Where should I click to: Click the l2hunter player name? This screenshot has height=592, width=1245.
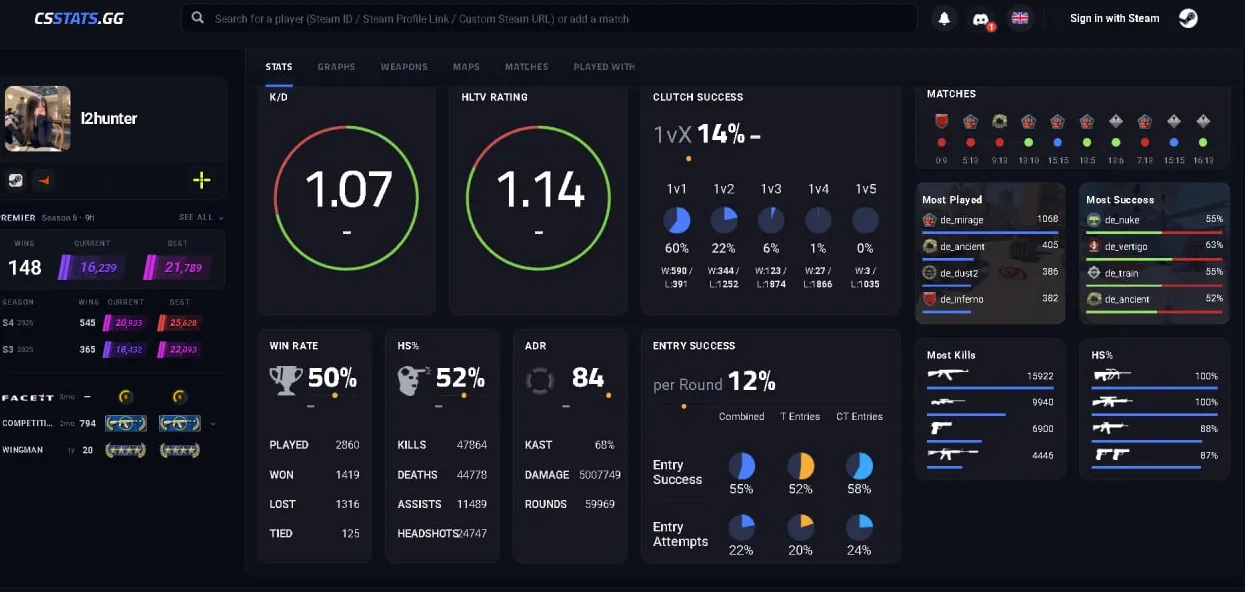click(x=109, y=118)
